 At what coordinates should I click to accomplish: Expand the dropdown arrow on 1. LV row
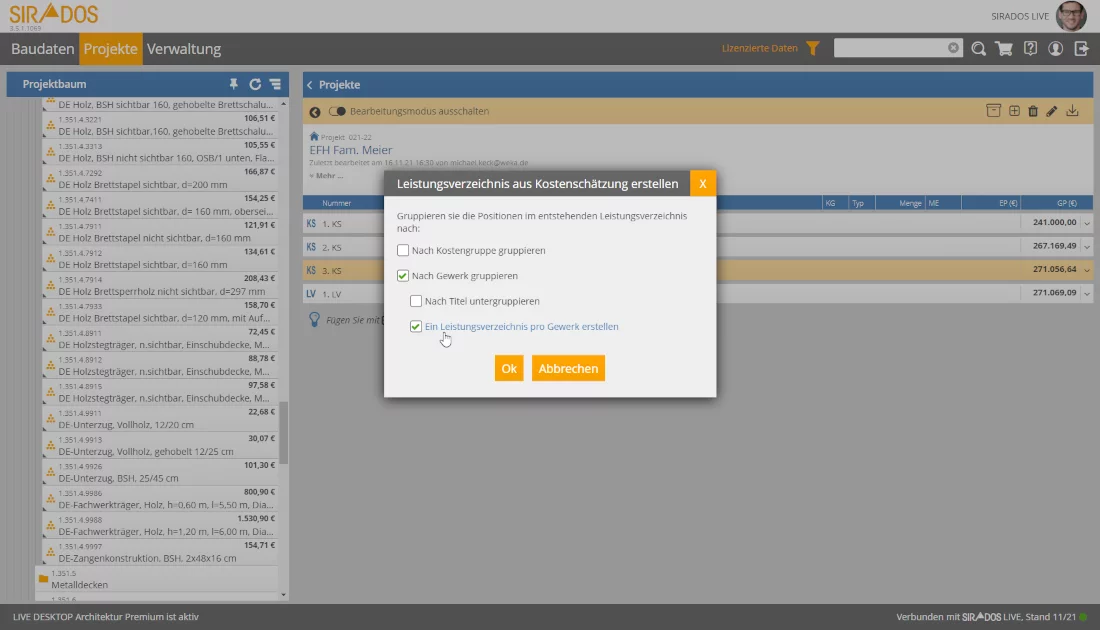[x=1087, y=293]
